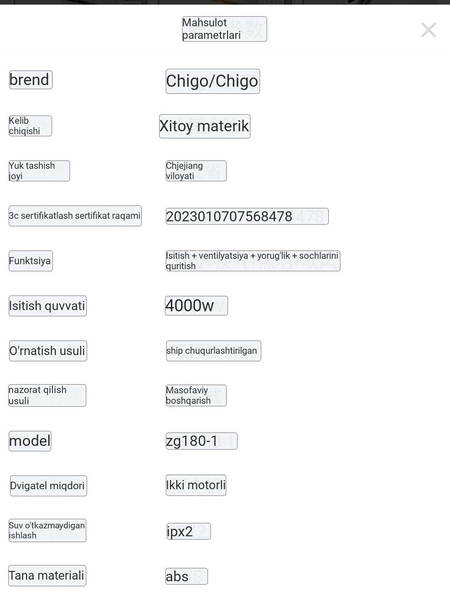
Task: Select certificate number 2023010707568478
Action: [247, 217]
